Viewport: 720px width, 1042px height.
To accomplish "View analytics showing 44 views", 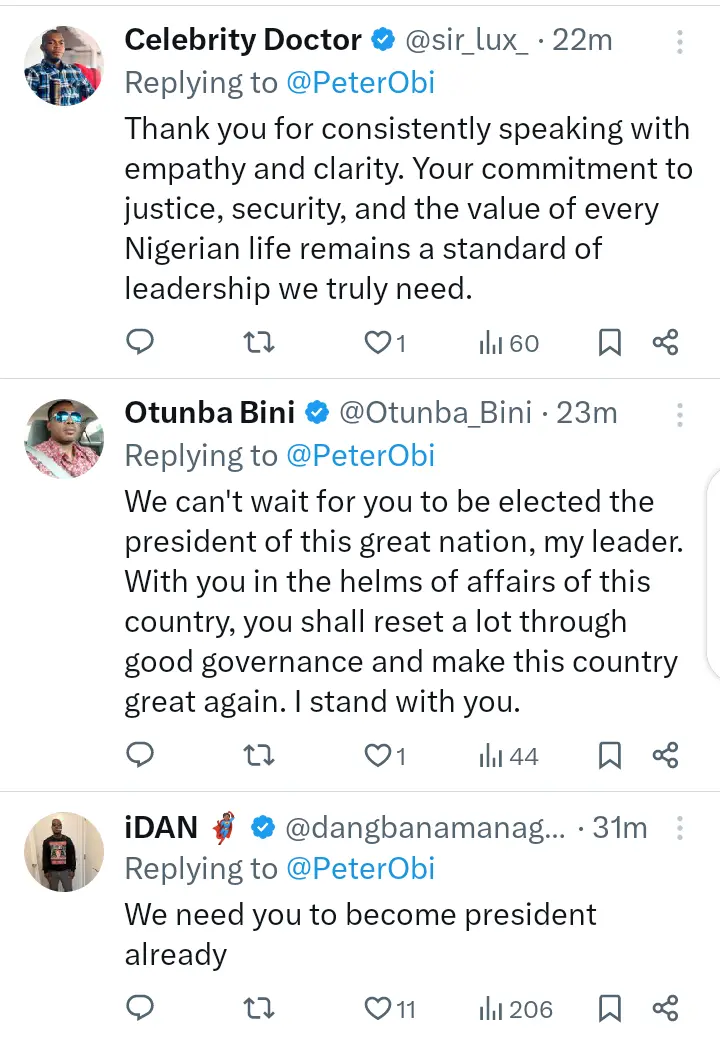I will coord(508,756).
